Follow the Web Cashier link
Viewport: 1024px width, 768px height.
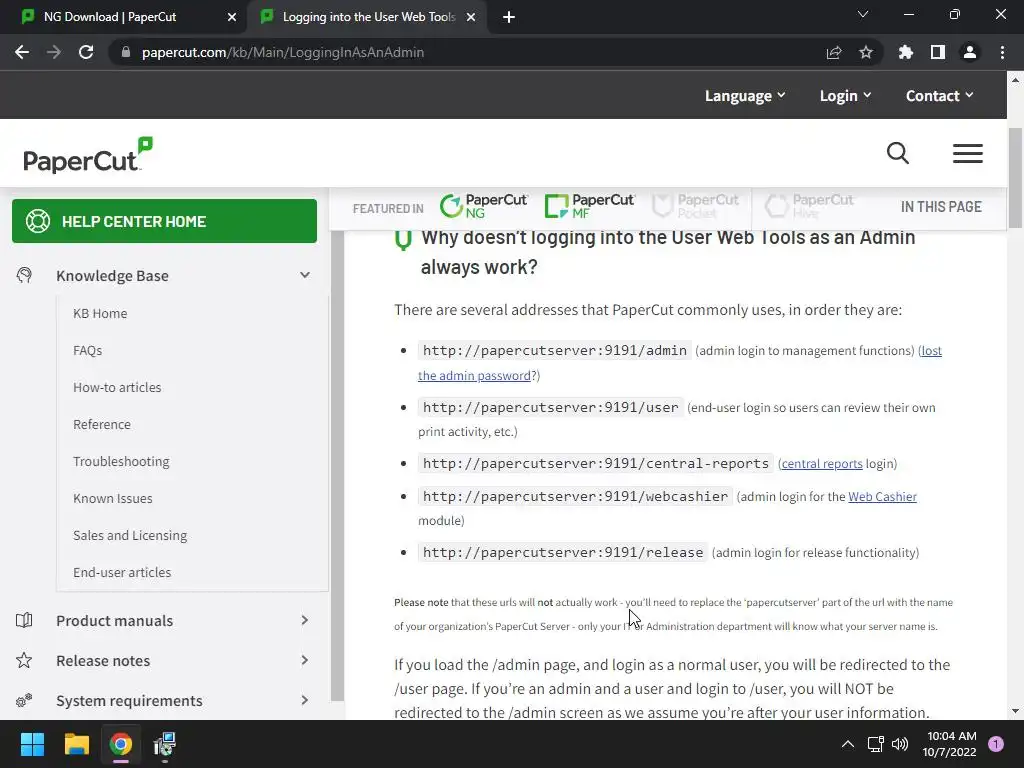click(x=882, y=497)
